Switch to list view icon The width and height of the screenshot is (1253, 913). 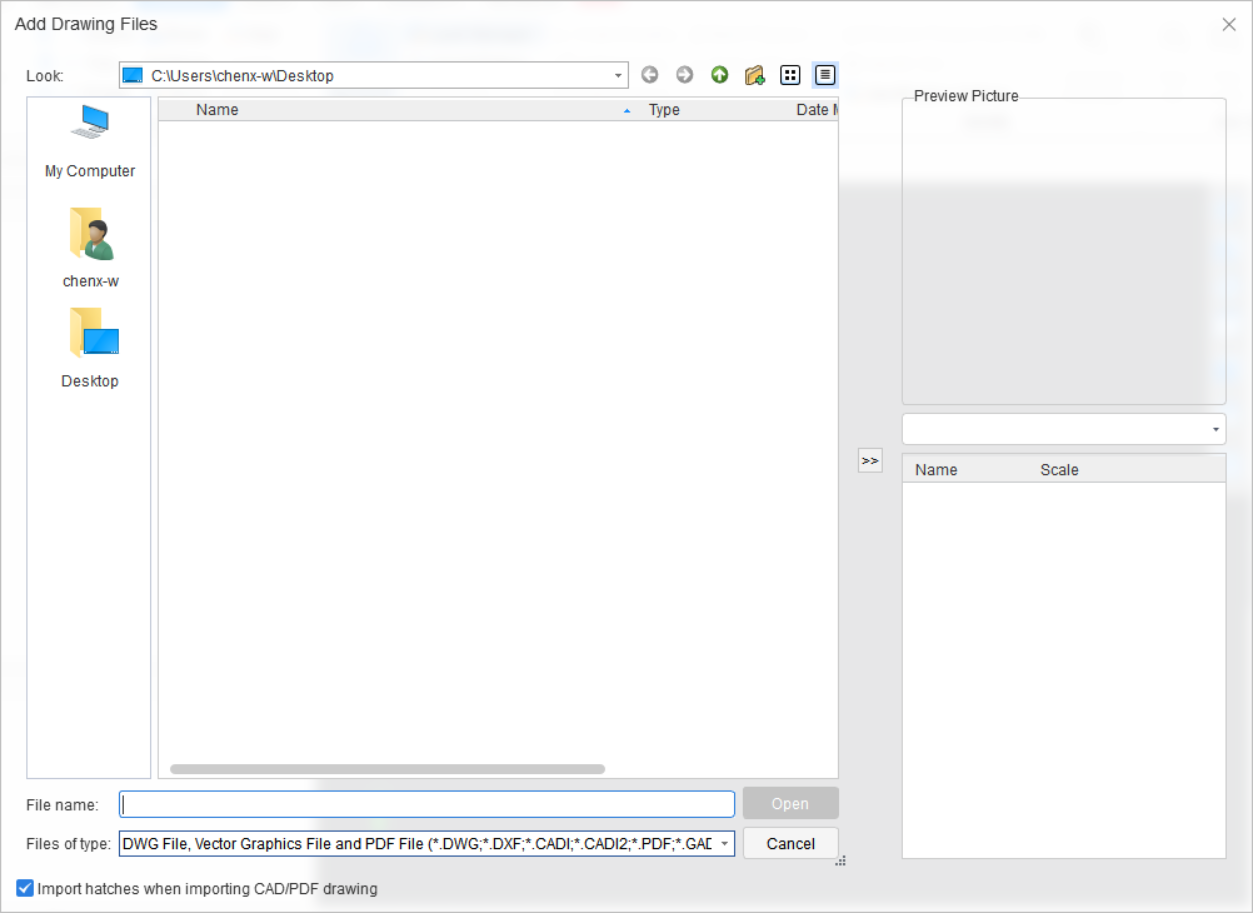(790, 75)
